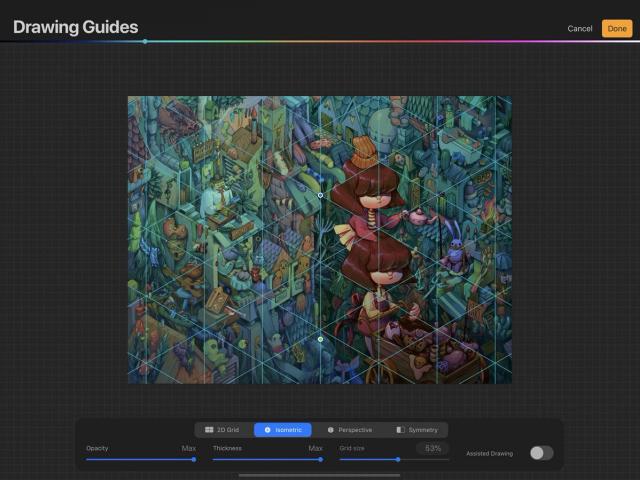Click the 2D Grid tab icon

coord(209,430)
